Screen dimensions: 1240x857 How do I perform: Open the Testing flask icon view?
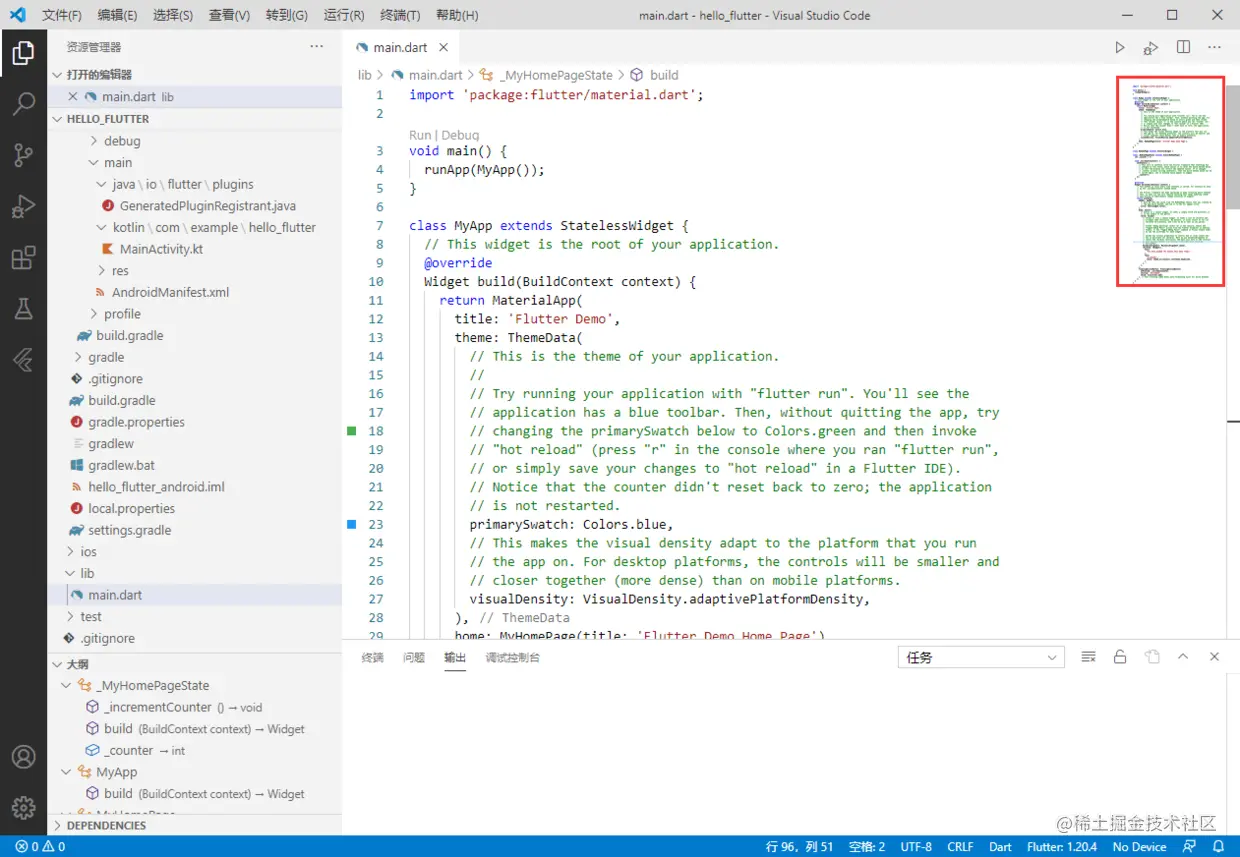click(x=23, y=310)
